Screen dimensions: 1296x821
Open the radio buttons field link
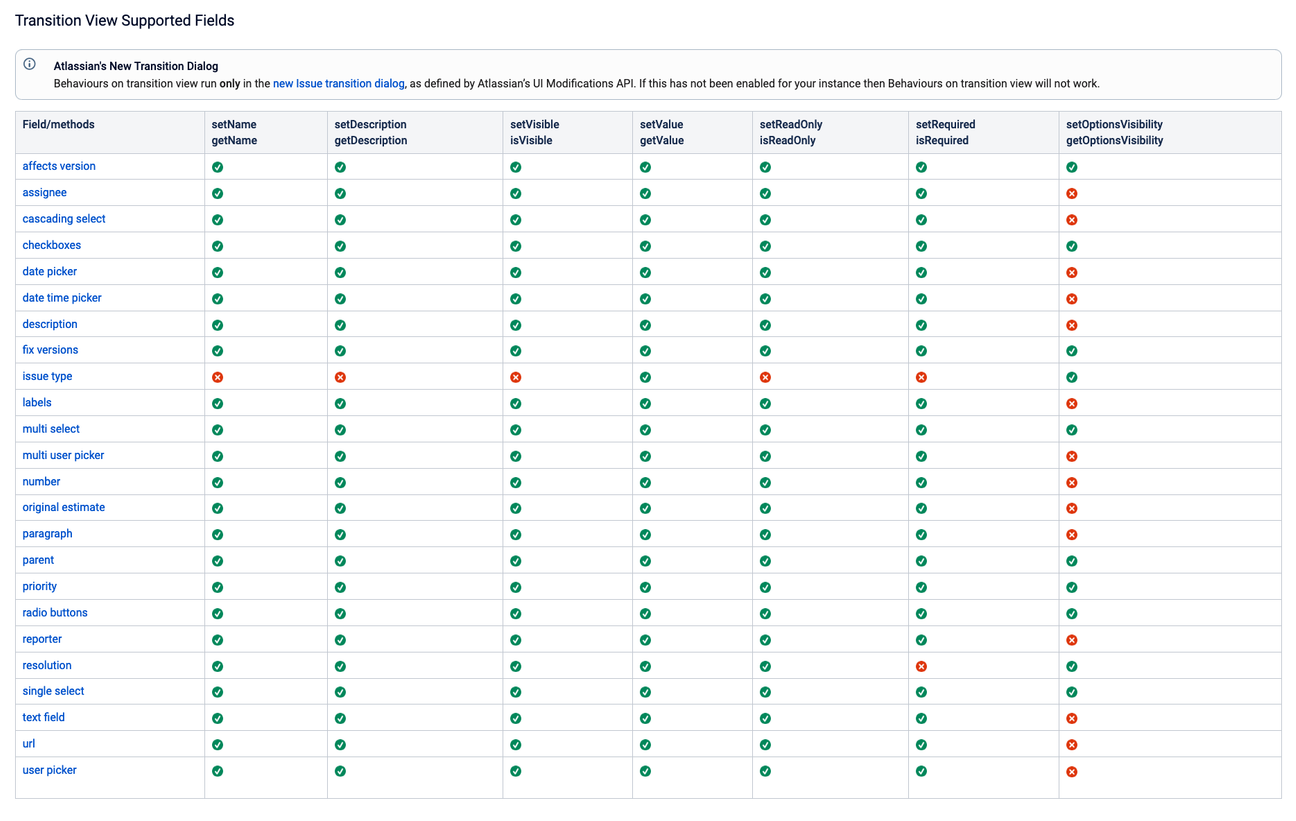click(55, 612)
